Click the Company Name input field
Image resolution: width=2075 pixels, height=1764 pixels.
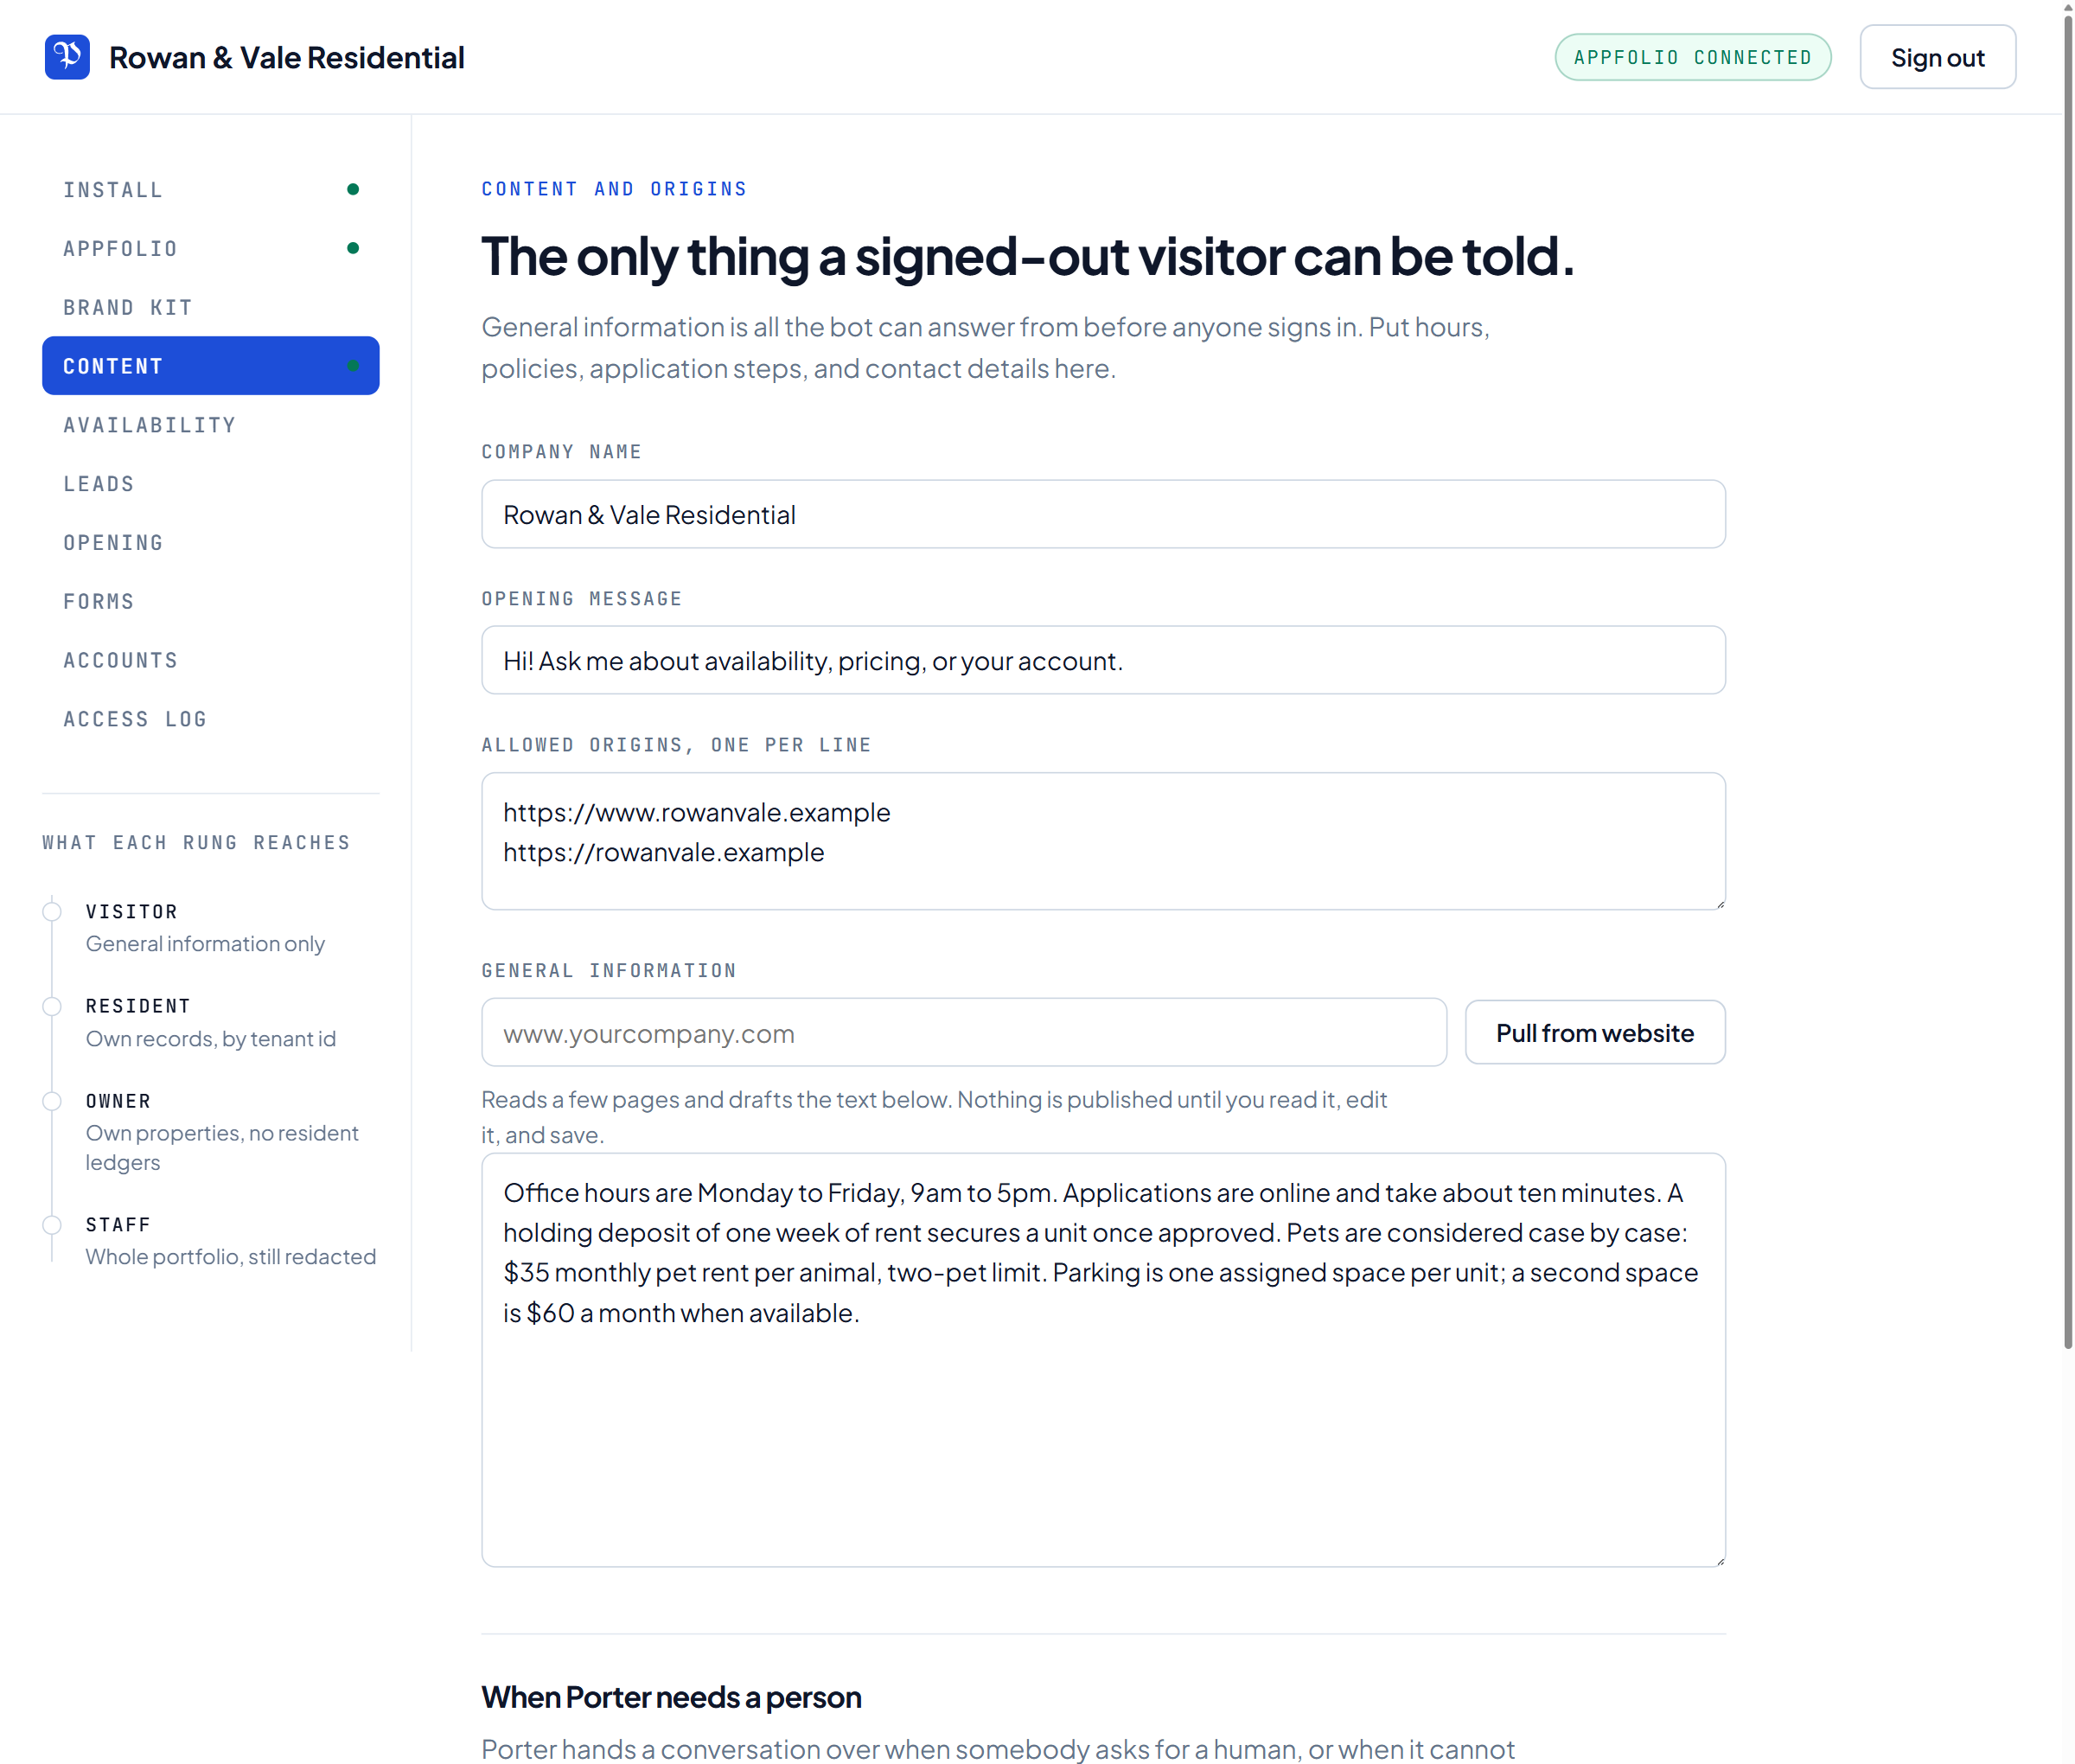point(1103,514)
